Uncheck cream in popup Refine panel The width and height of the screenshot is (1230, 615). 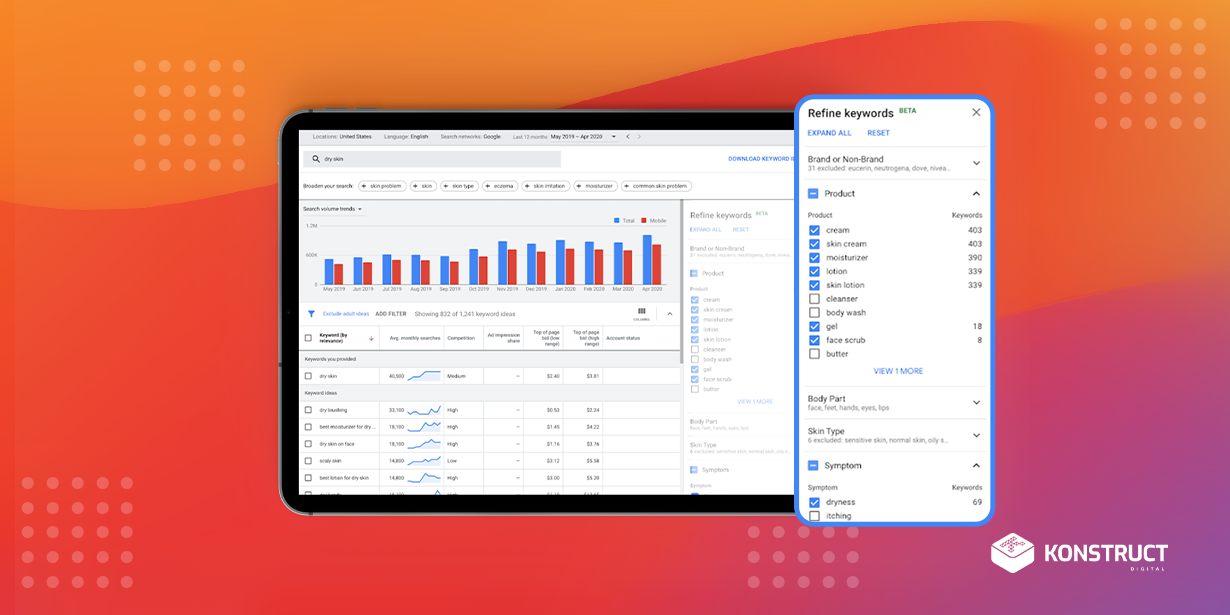point(814,230)
